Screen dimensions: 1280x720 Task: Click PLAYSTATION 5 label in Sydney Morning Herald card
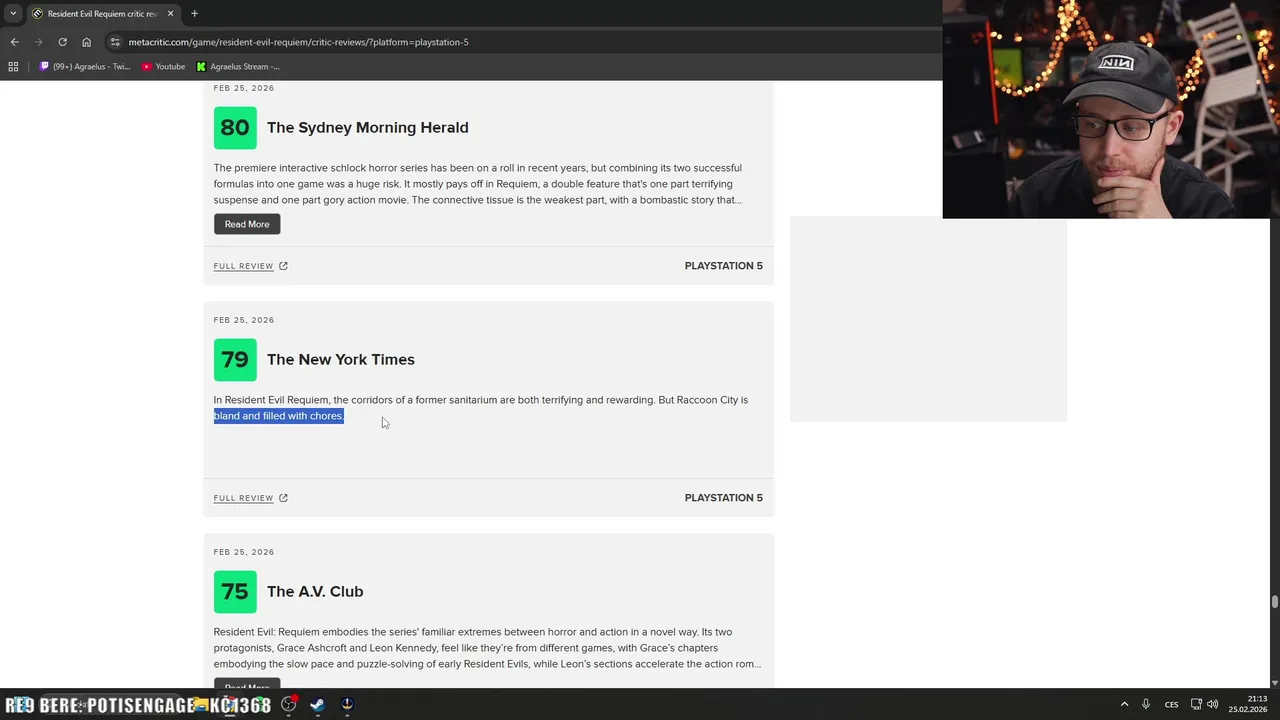pos(723,266)
